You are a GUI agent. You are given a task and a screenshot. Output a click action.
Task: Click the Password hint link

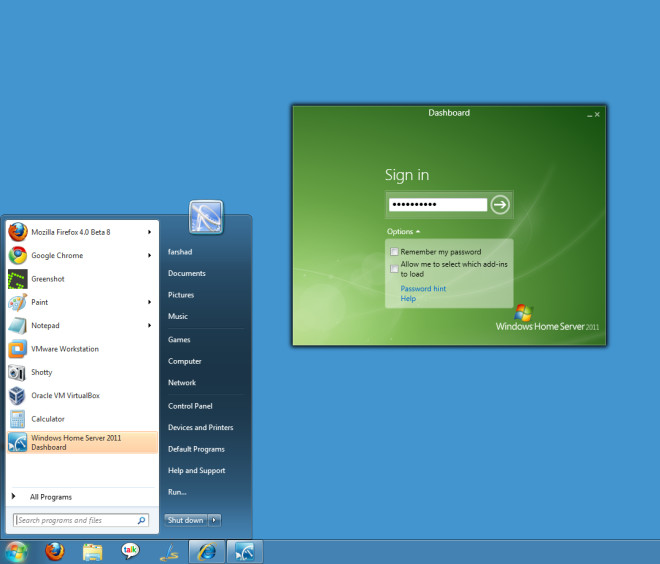tap(423, 288)
